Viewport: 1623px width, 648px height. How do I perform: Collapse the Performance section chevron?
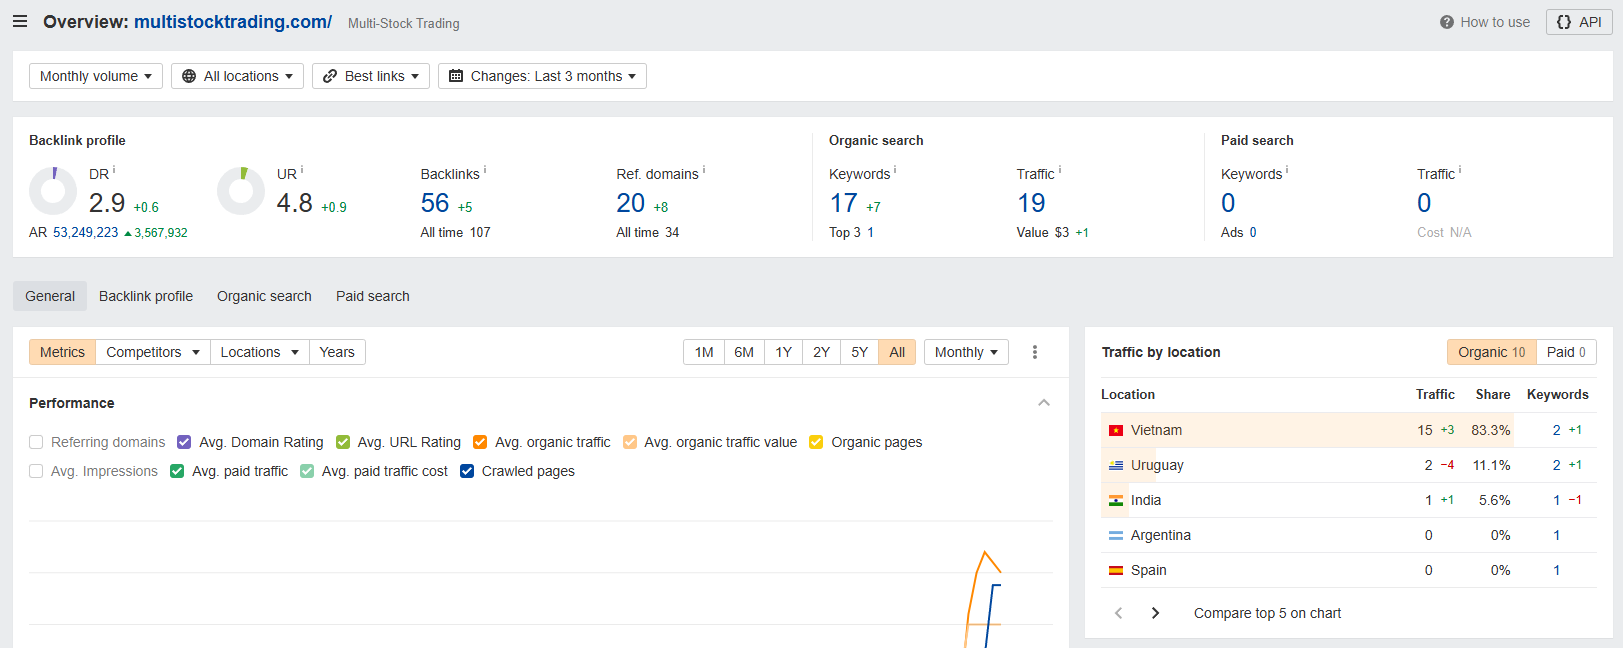point(1044,403)
